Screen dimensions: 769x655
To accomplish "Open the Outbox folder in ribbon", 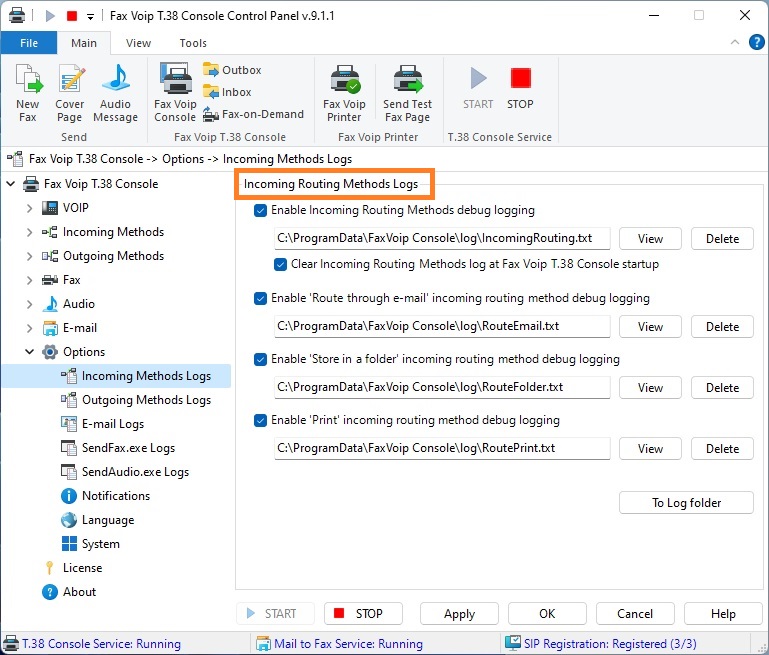I will click(232, 70).
